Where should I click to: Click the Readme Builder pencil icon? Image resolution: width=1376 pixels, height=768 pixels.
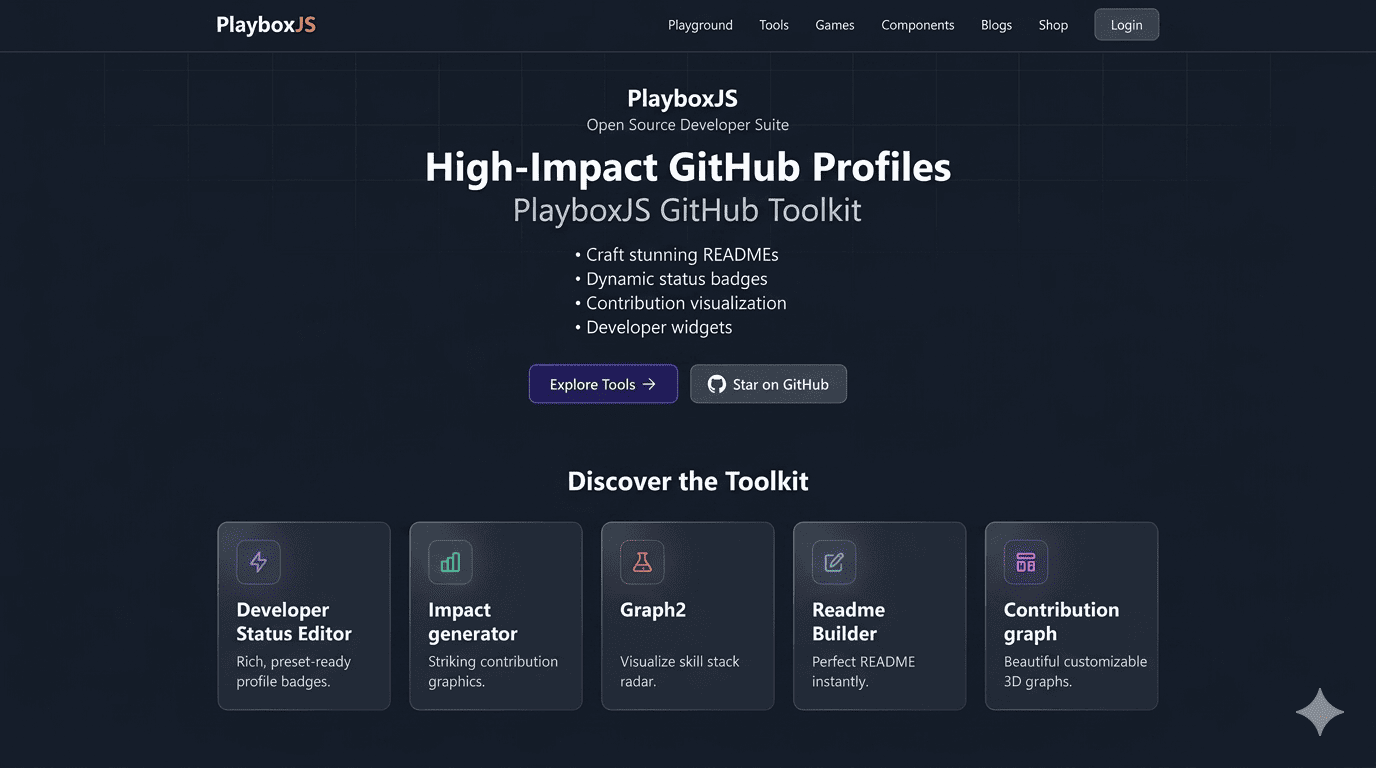coord(834,562)
